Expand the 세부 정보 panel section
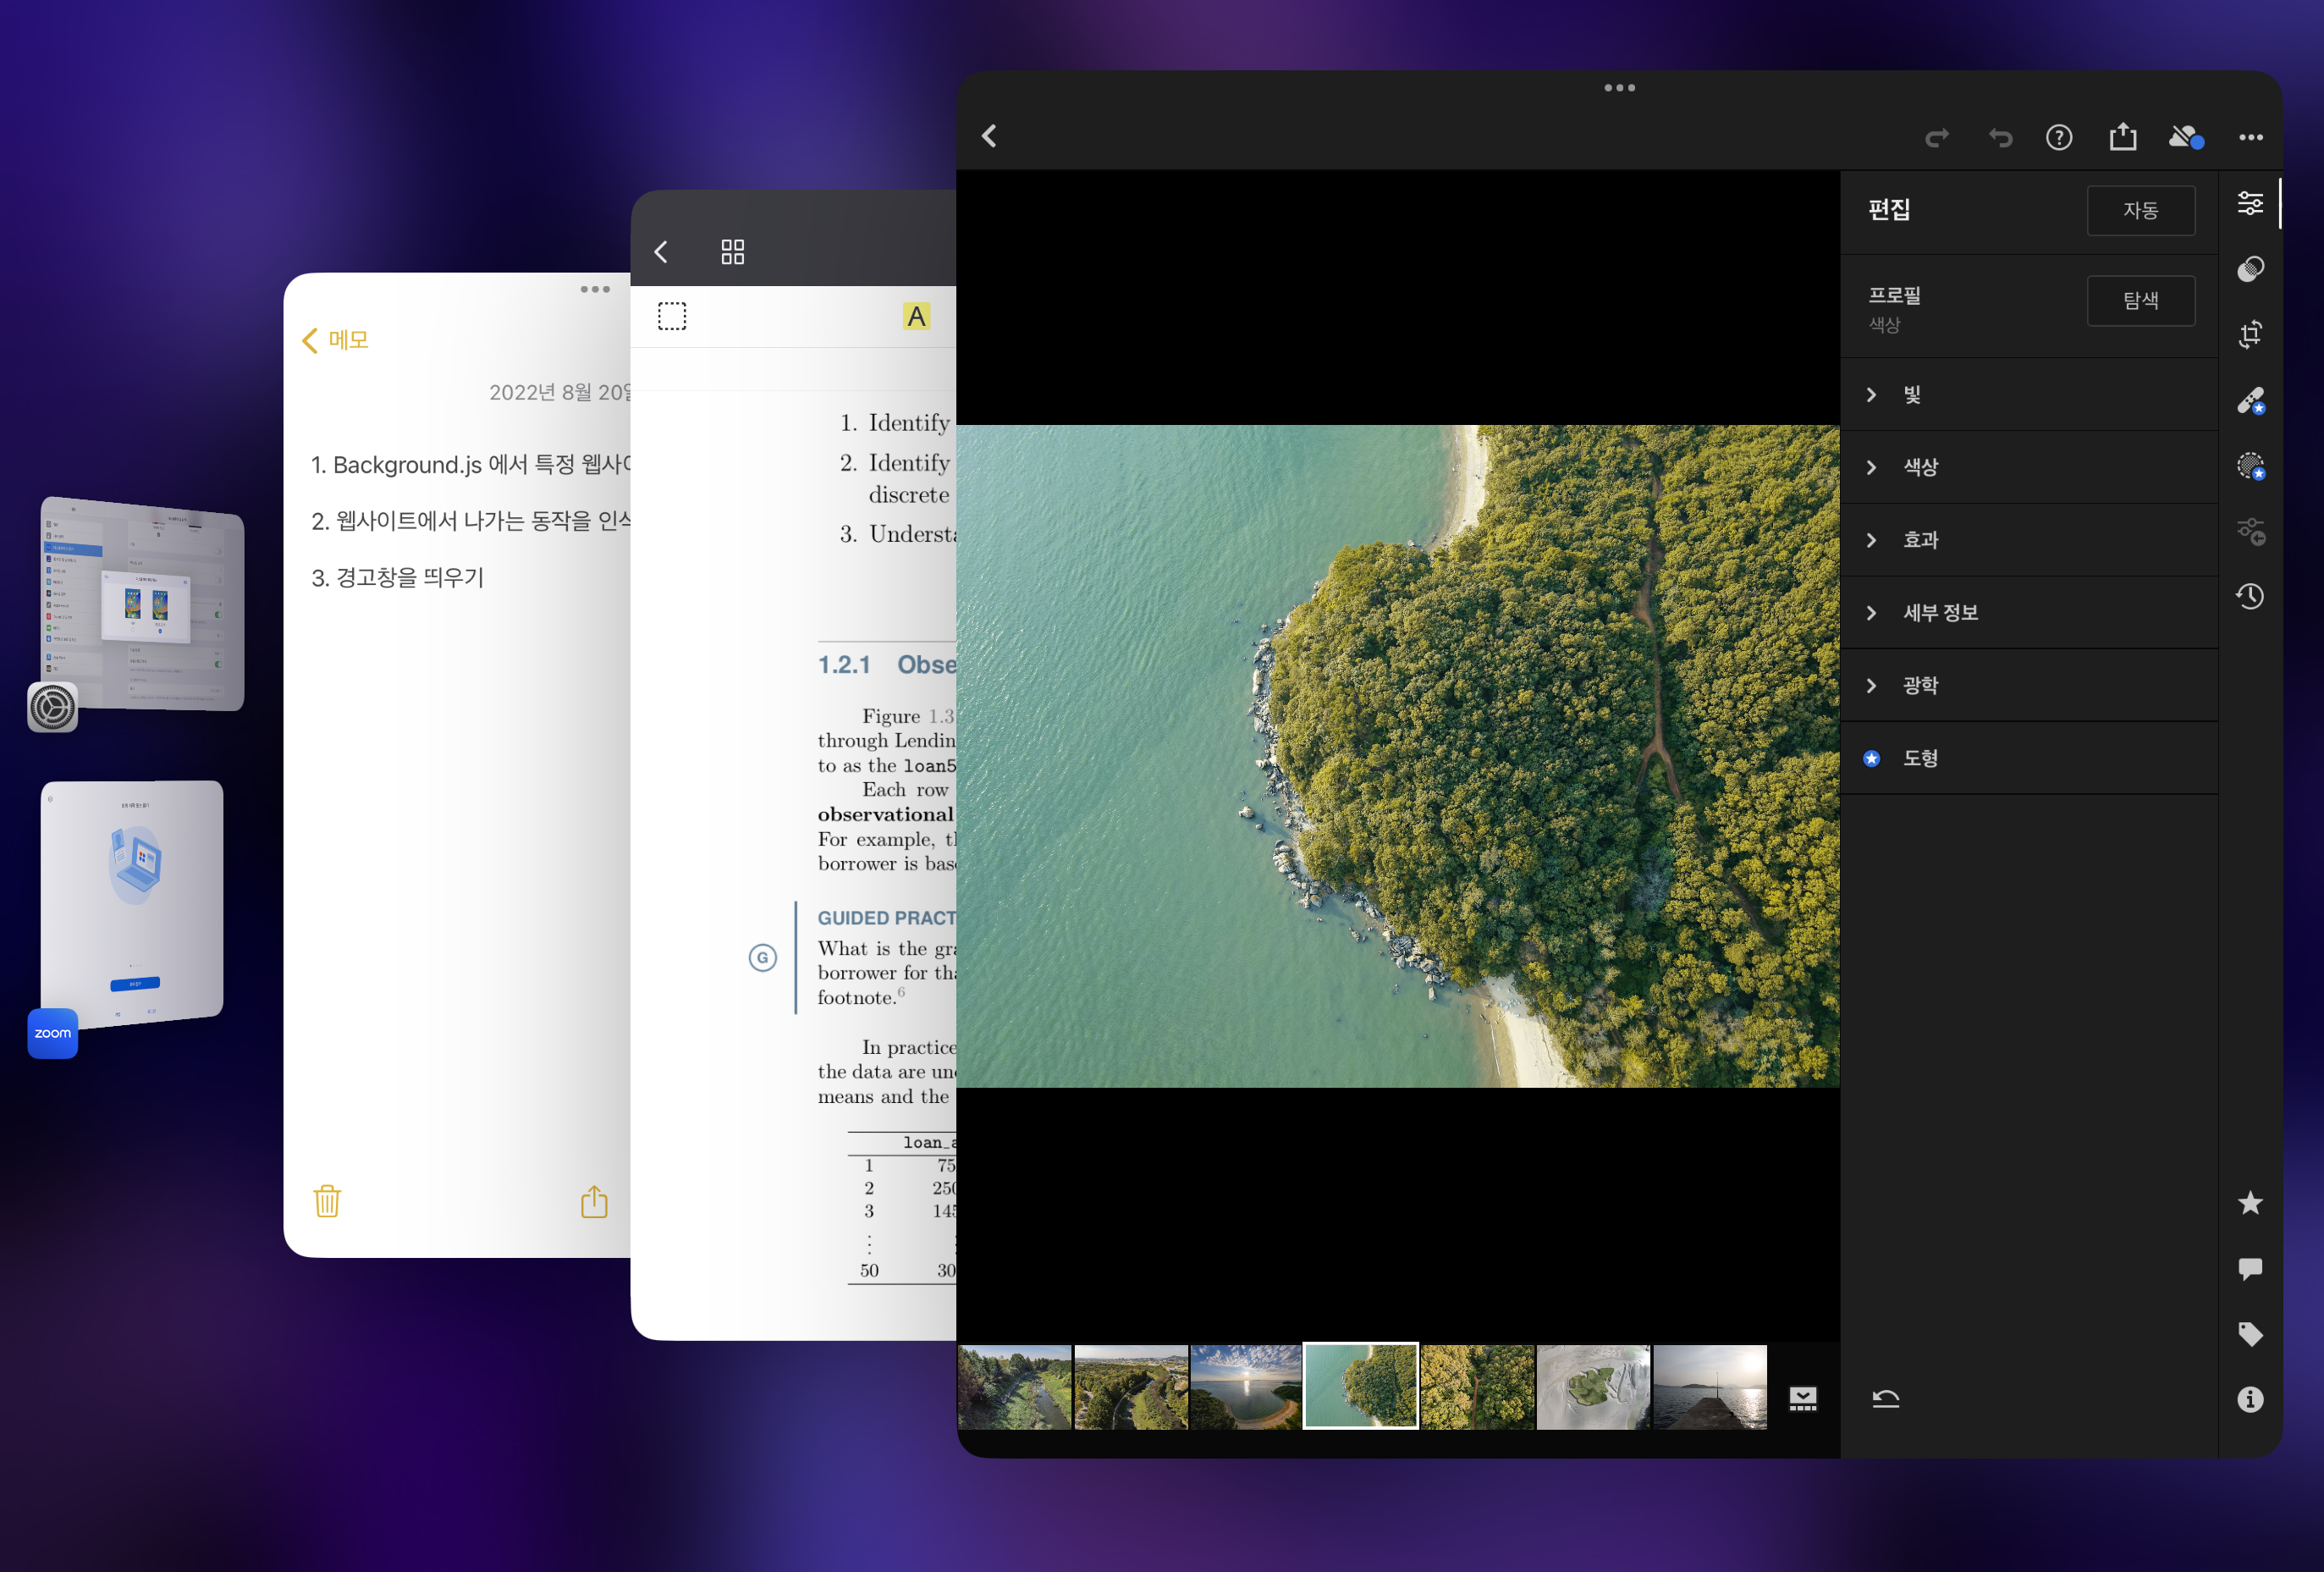 (x=1939, y=613)
